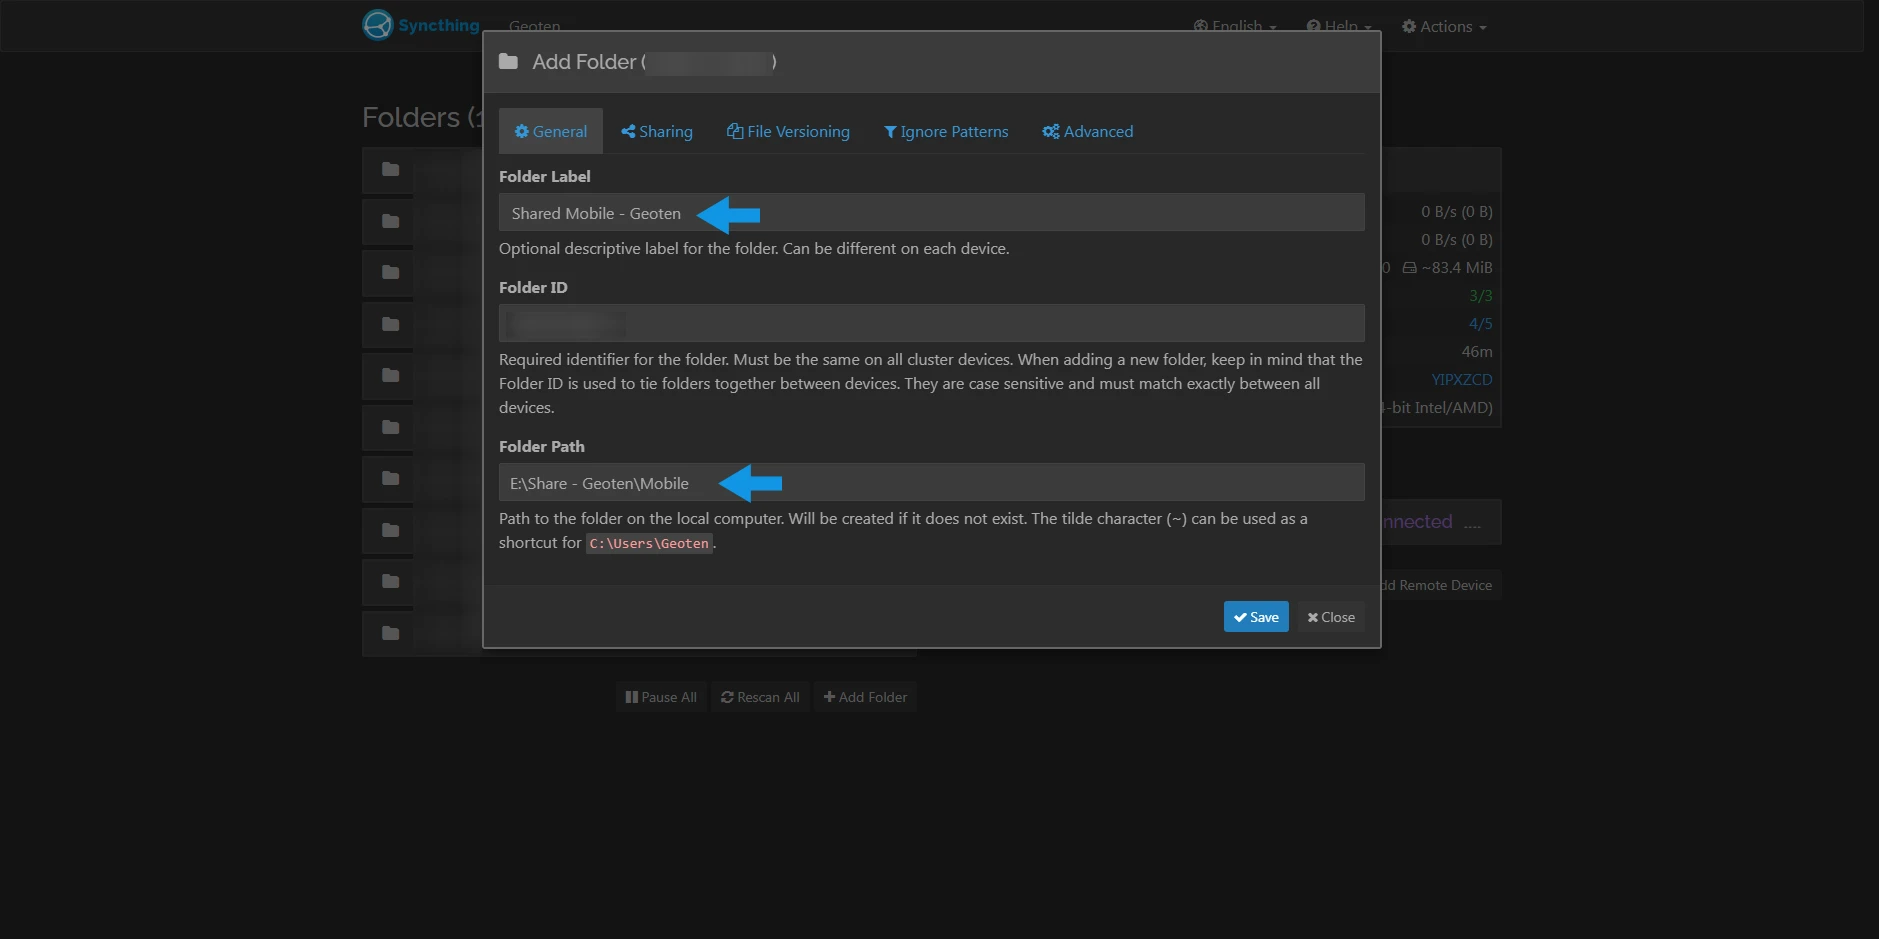Open the Help dropdown menu
The height and width of the screenshot is (939, 1879).
(x=1338, y=26)
